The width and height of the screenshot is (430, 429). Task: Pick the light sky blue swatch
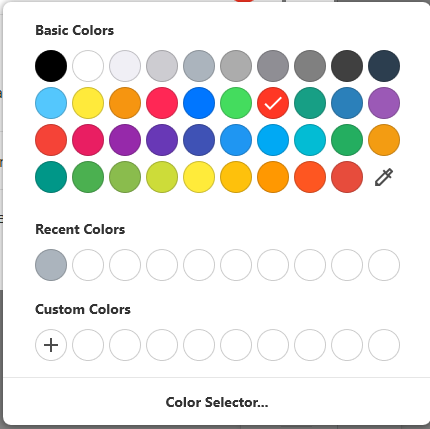[x=51, y=103]
